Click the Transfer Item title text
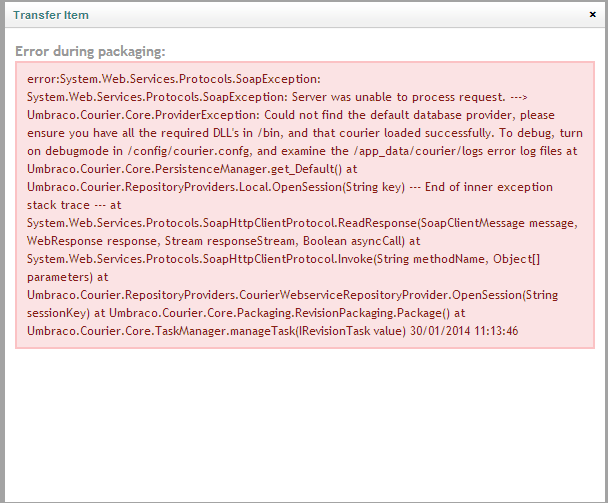The height and width of the screenshot is (503, 608). (x=51, y=15)
